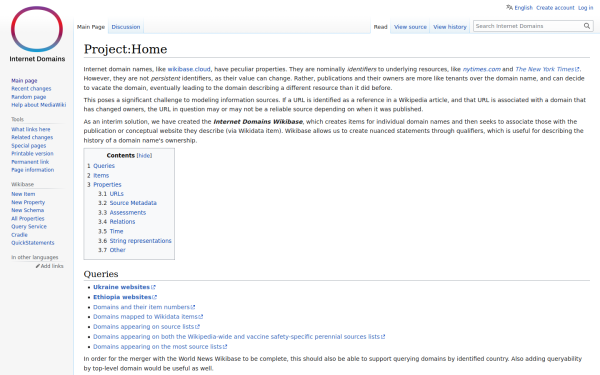Screen dimensions: 600x375
Task: Open QuickStatements link
Action: (x=33, y=243)
